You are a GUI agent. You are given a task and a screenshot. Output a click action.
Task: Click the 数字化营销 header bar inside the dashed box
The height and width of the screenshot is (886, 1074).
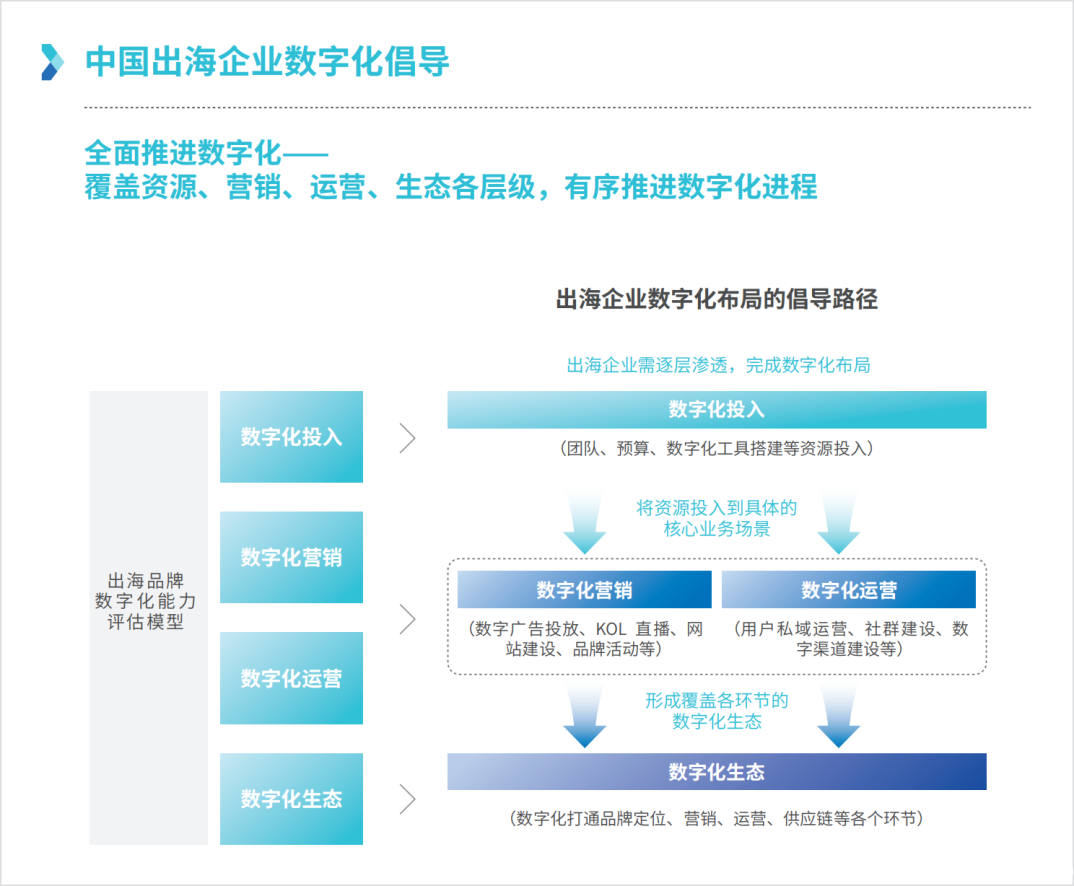pyautogui.click(x=584, y=590)
